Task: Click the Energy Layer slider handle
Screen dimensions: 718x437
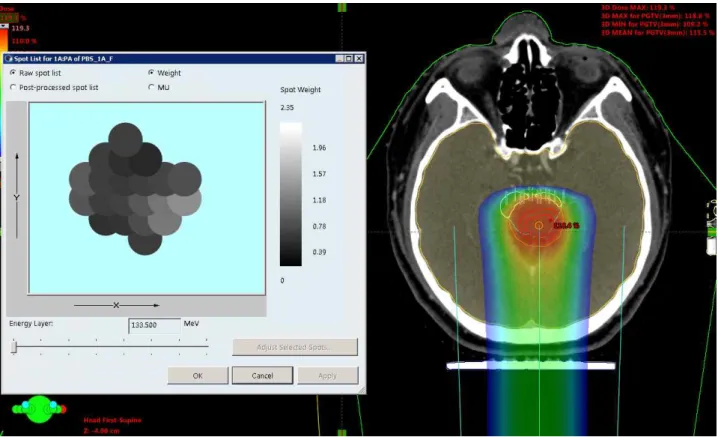Action: click(14, 347)
